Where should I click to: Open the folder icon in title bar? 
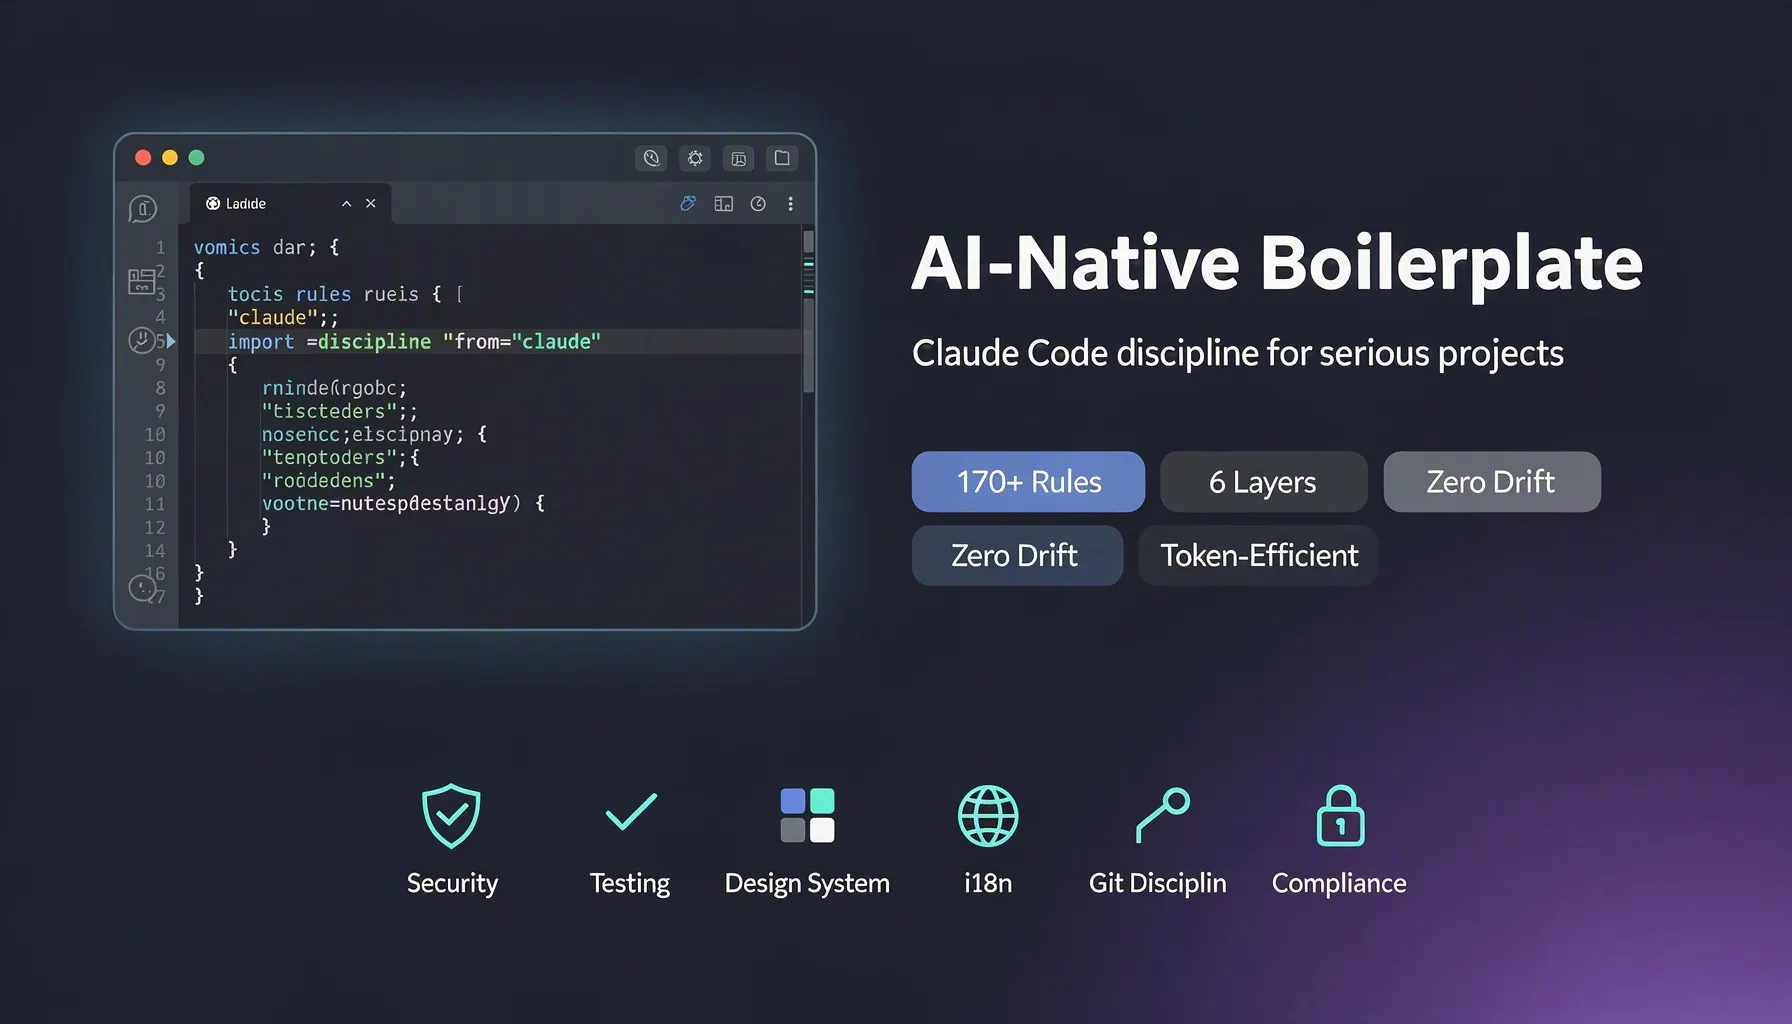pyautogui.click(x=782, y=158)
